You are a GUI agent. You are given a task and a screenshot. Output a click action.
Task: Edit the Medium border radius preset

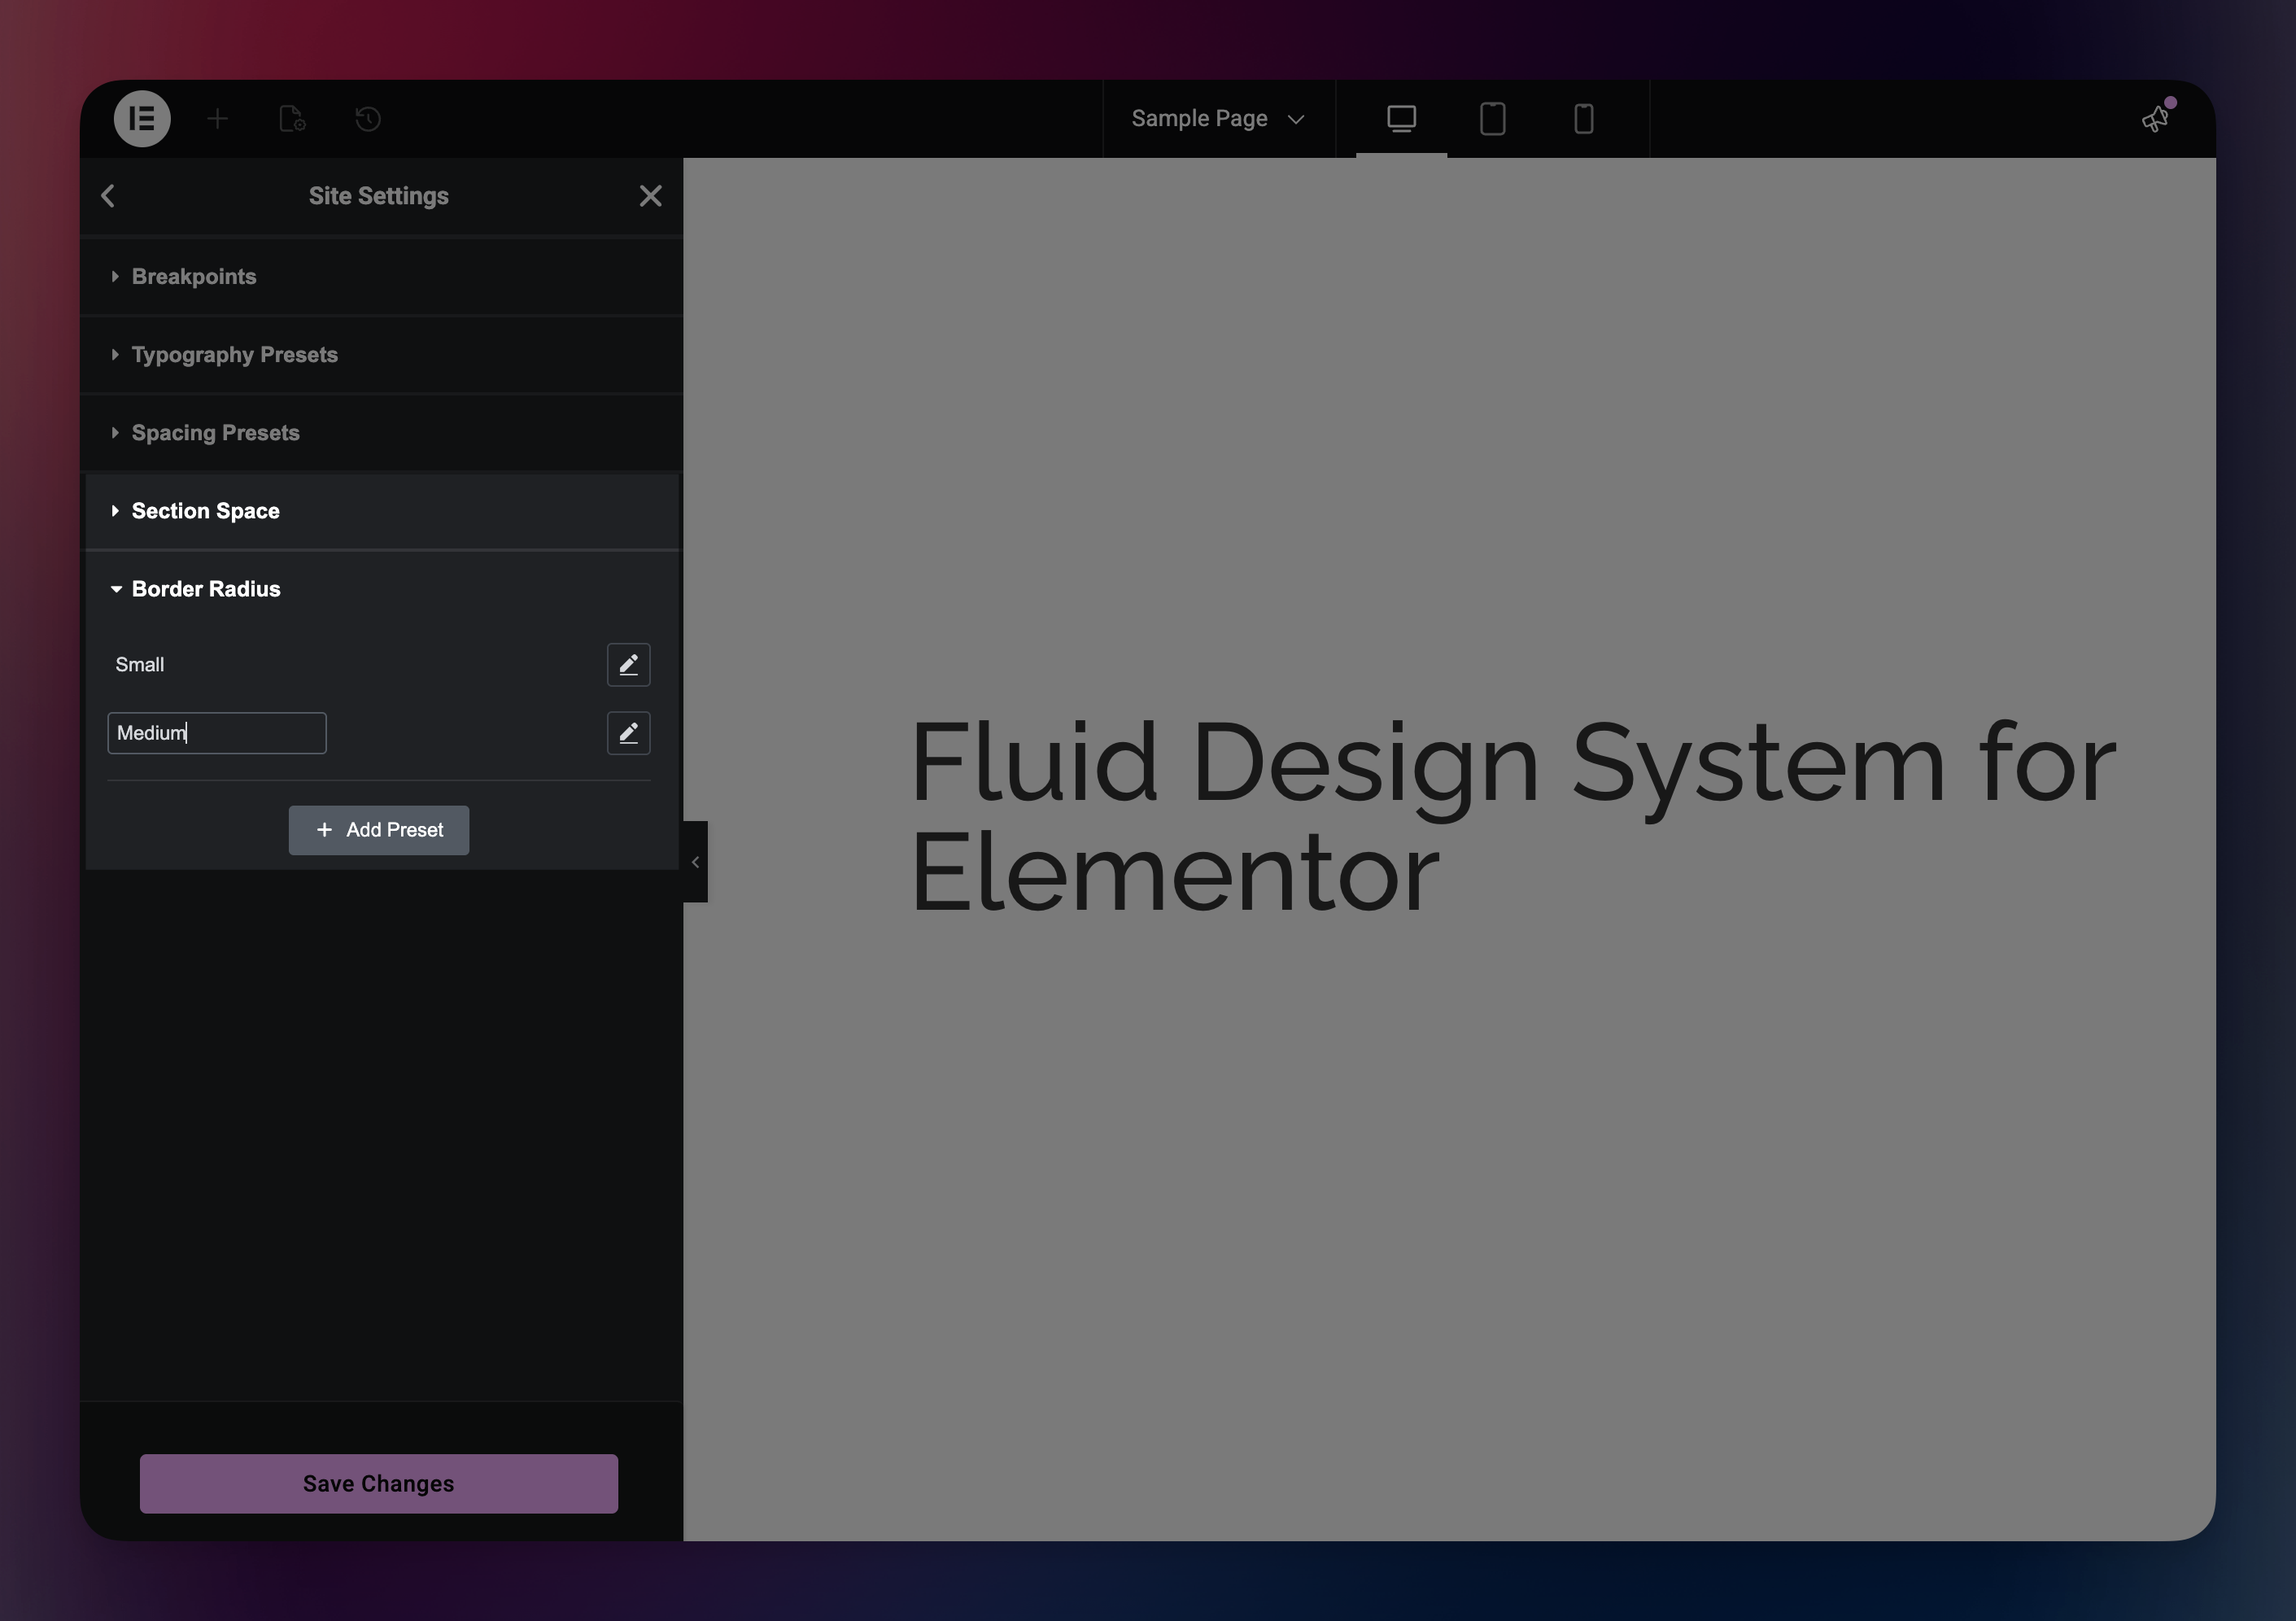pyautogui.click(x=628, y=733)
